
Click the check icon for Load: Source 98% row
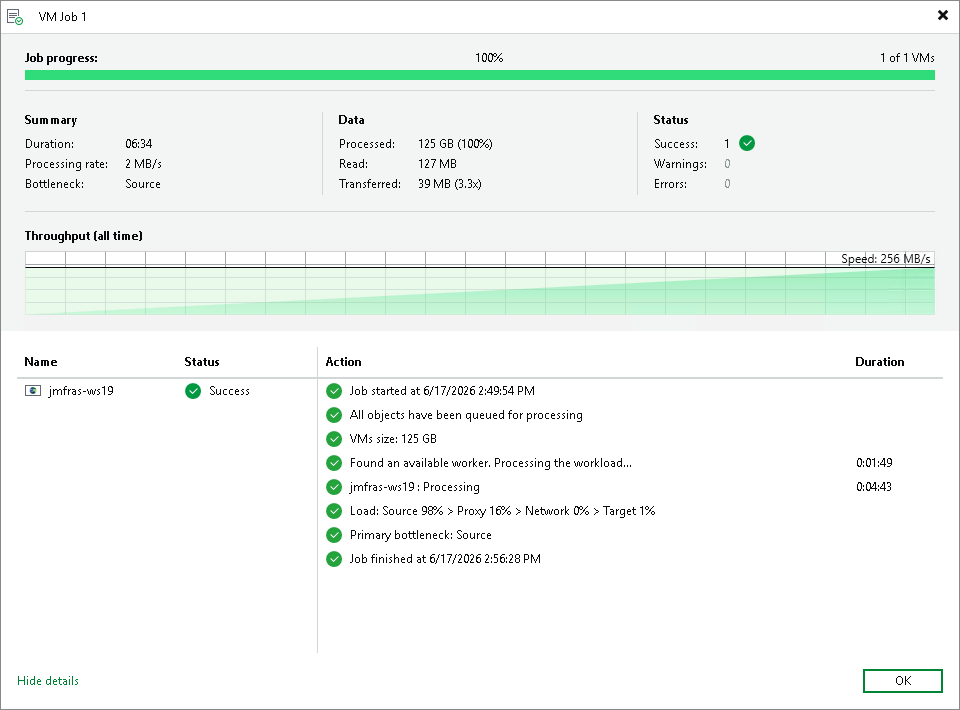click(x=334, y=510)
